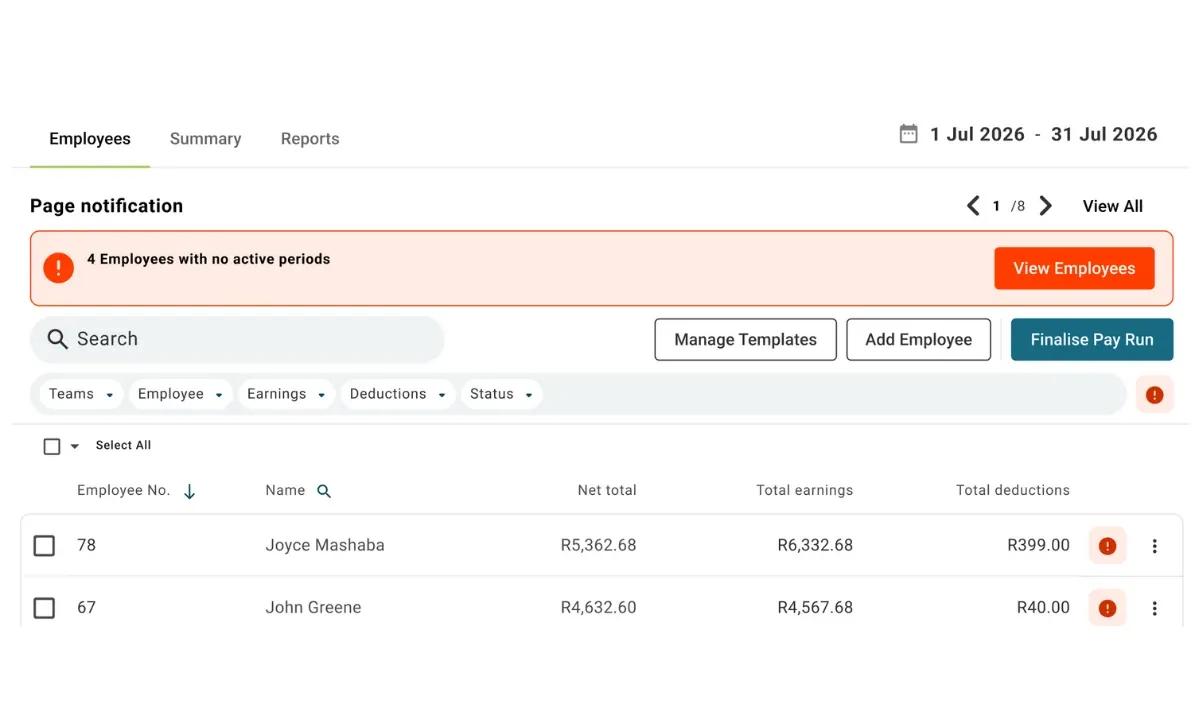Click the warning icon in the notification banner
1200x720 pixels.
(58, 267)
